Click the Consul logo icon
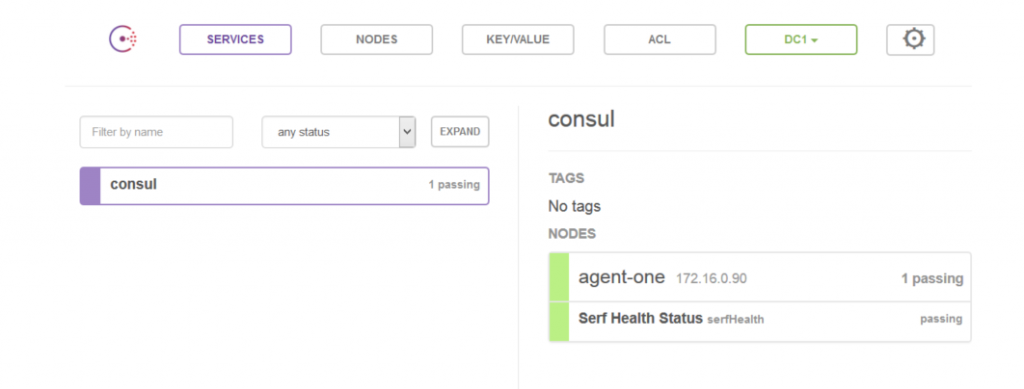The height and width of the screenshot is (389, 1024). [123, 39]
